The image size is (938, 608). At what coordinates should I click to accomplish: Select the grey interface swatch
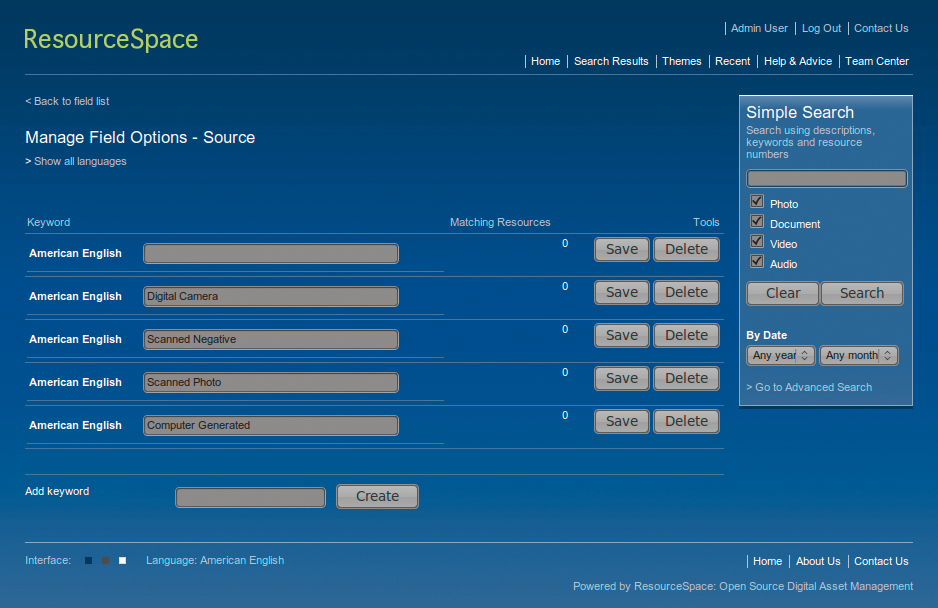tap(105, 561)
